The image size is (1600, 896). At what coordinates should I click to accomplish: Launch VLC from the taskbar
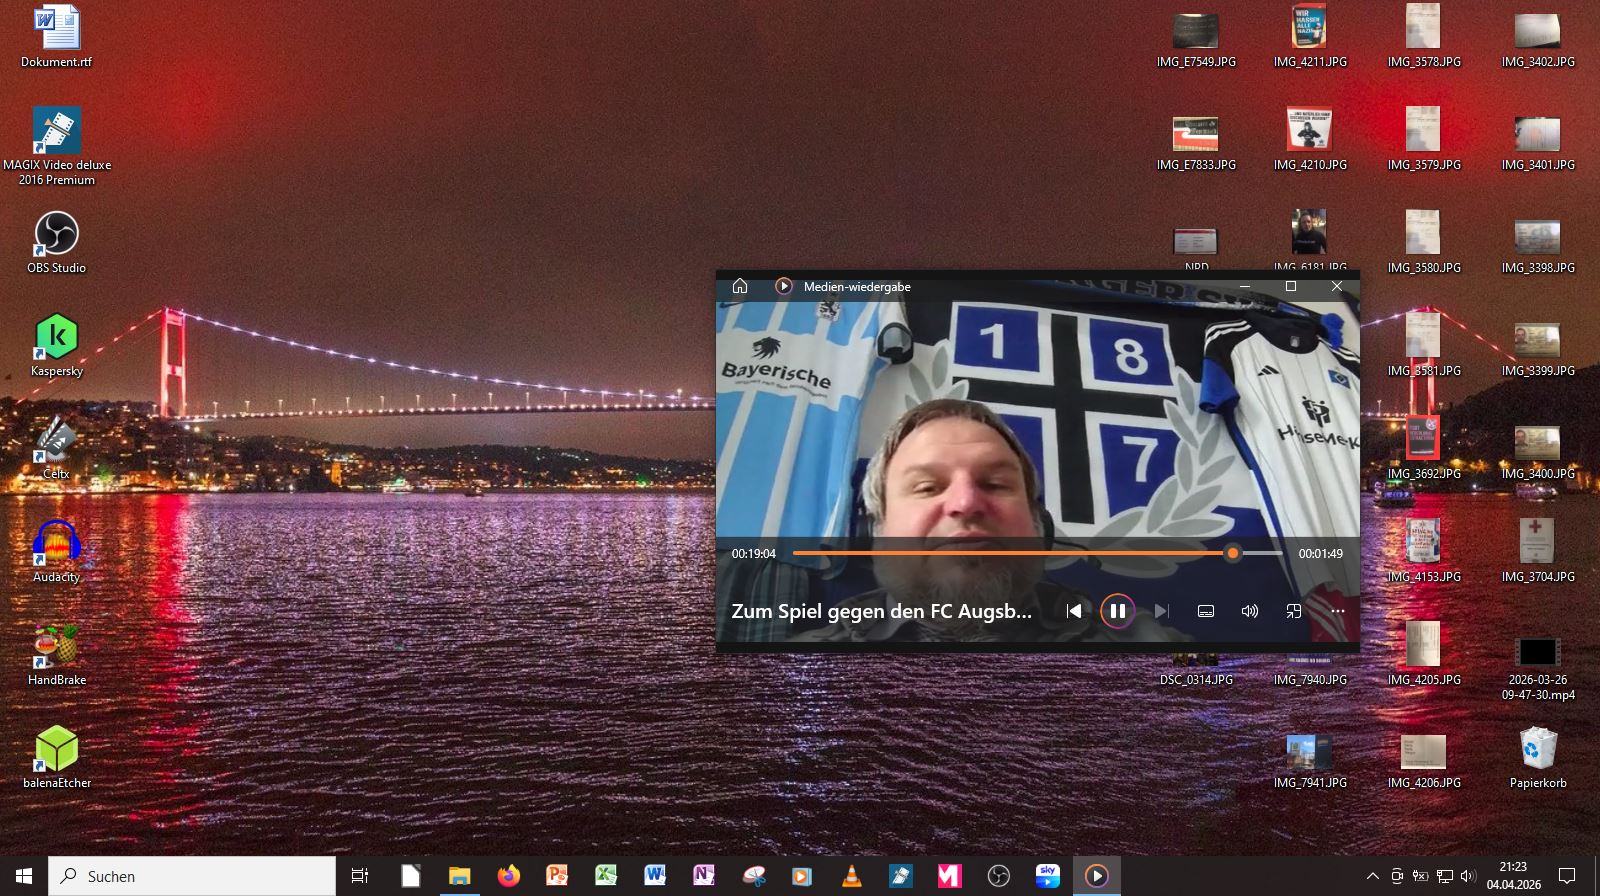point(851,876)
